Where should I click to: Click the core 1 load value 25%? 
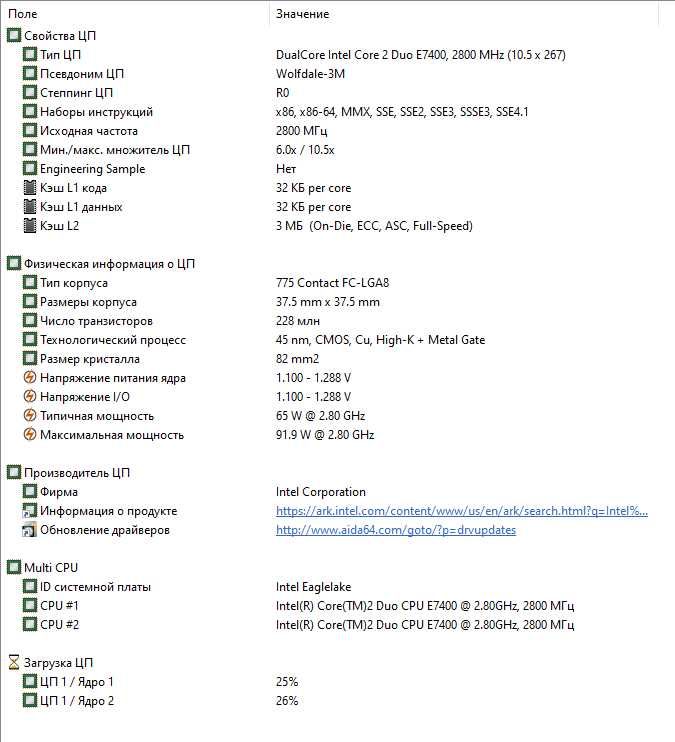click(287, 681)
